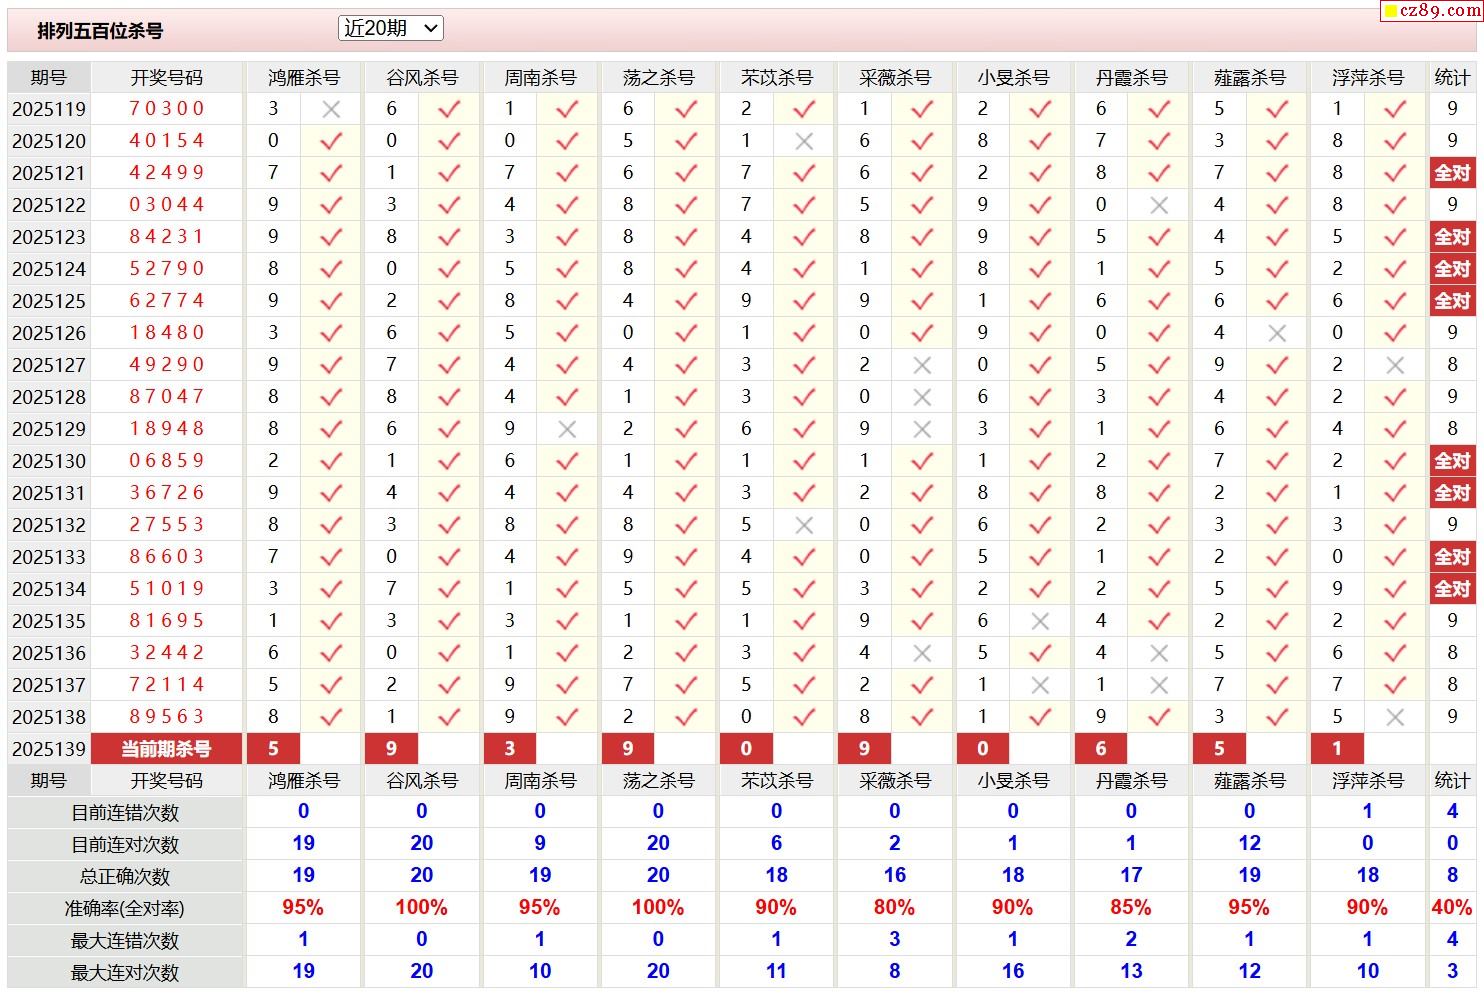This screenshot has width=1484, height=994.
Task: Select the X mark in 小旻杀号 row 2025135
Action: tap(1040, 621)
